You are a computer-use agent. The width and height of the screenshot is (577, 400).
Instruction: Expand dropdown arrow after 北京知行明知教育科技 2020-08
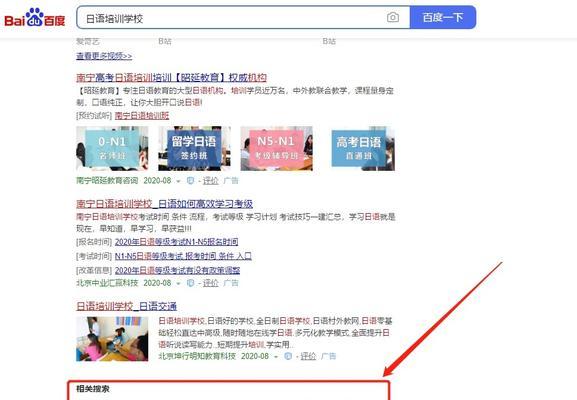pos(276,357)
